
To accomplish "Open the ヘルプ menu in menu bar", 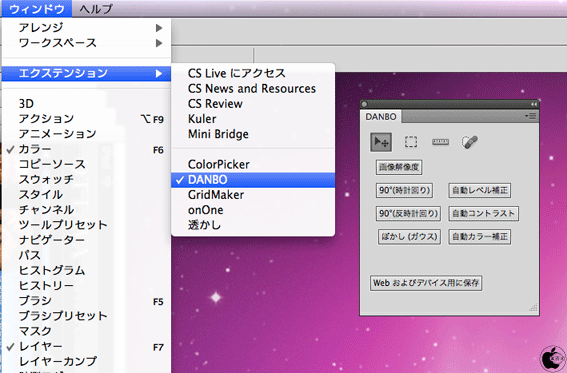I will tap(96, 9).
